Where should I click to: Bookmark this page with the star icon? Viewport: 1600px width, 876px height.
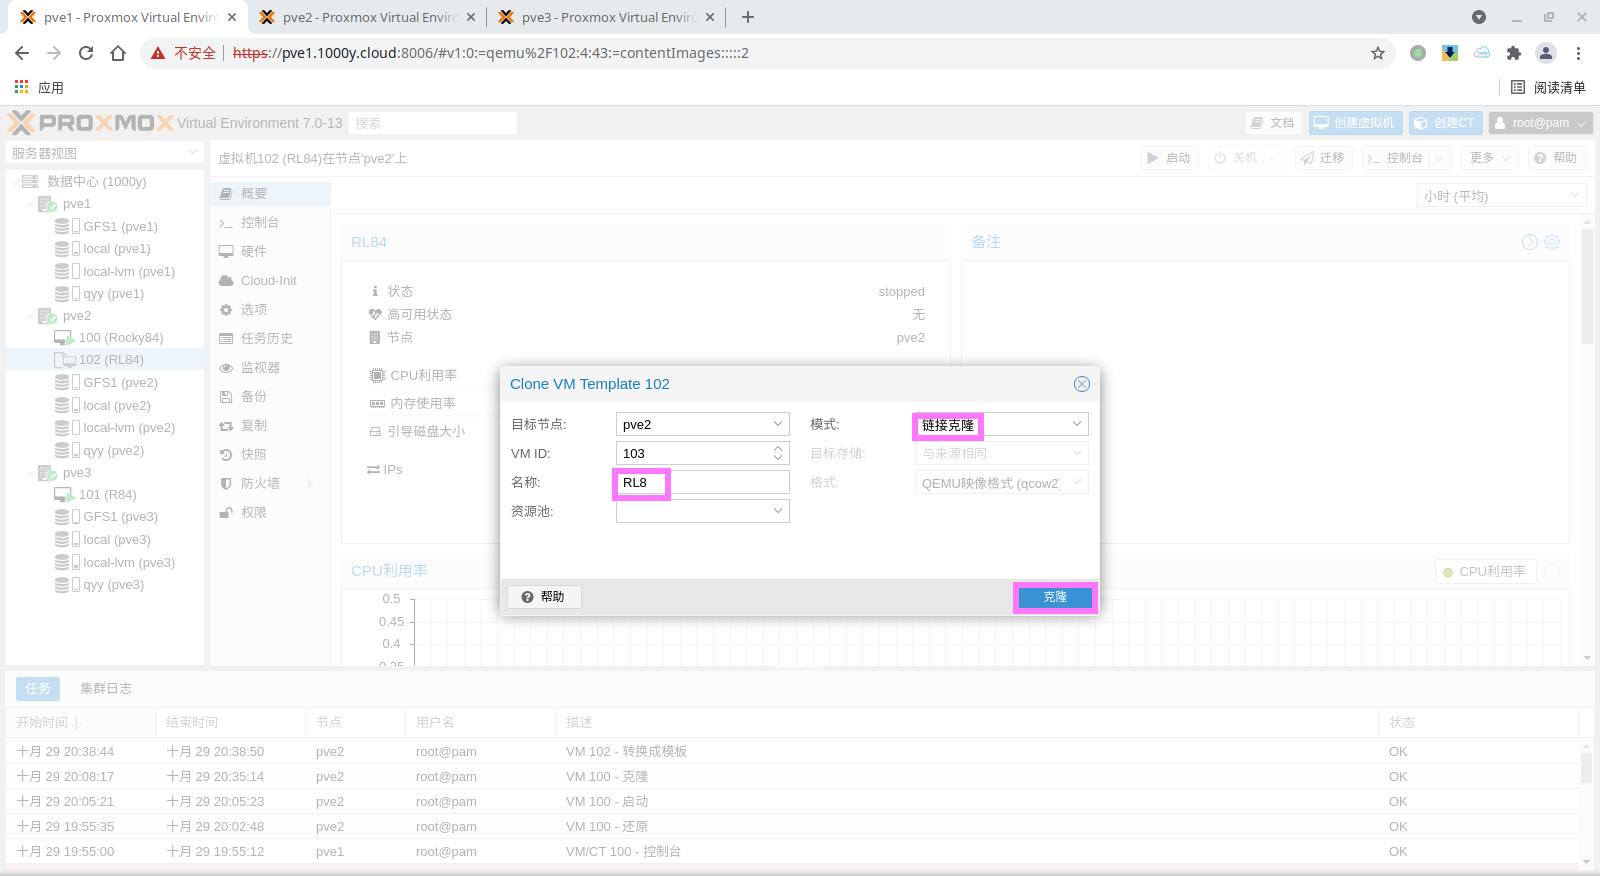[x=1378, y=53]
